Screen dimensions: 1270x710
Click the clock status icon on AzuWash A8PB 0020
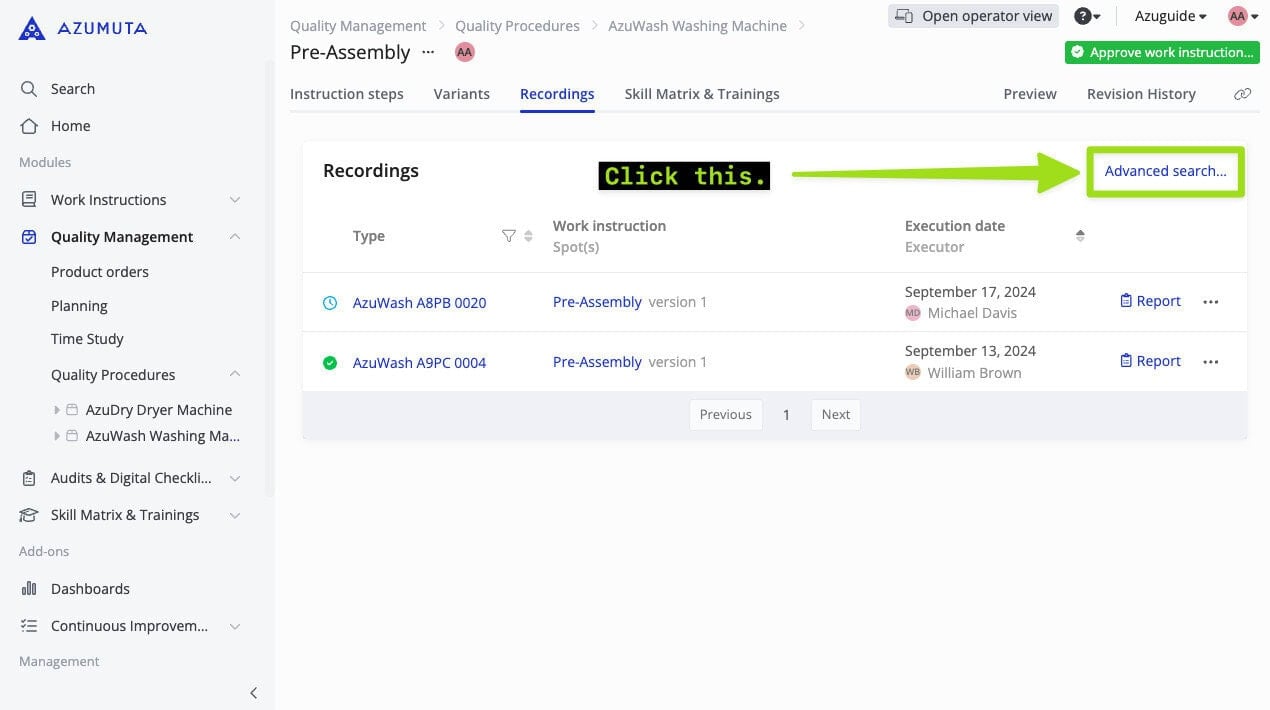coord(330,302)
